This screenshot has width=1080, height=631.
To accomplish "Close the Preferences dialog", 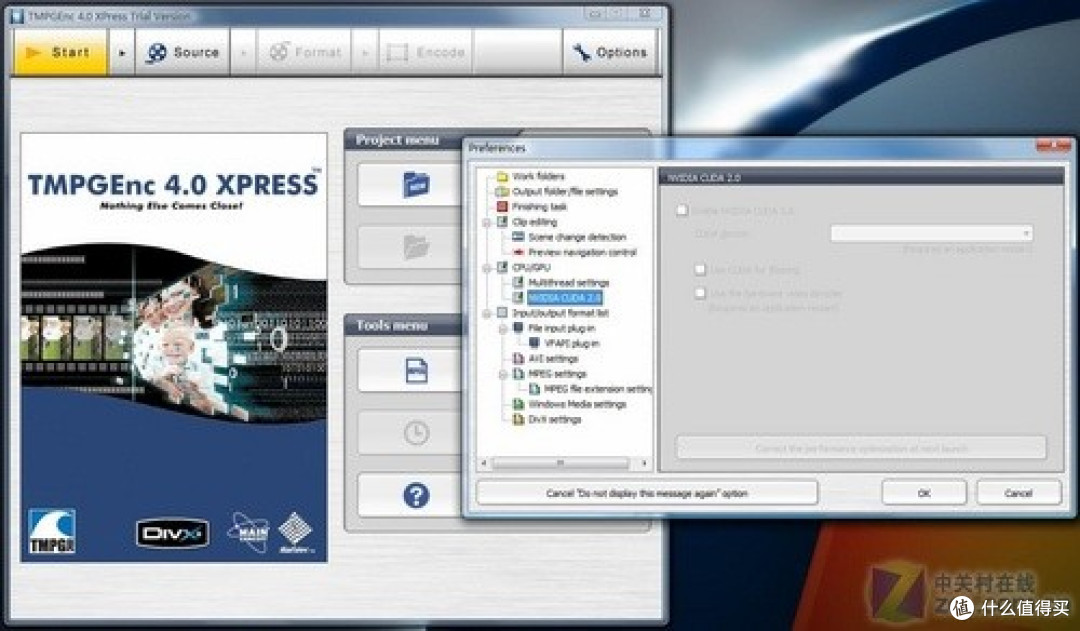I will coord(1053,145).
